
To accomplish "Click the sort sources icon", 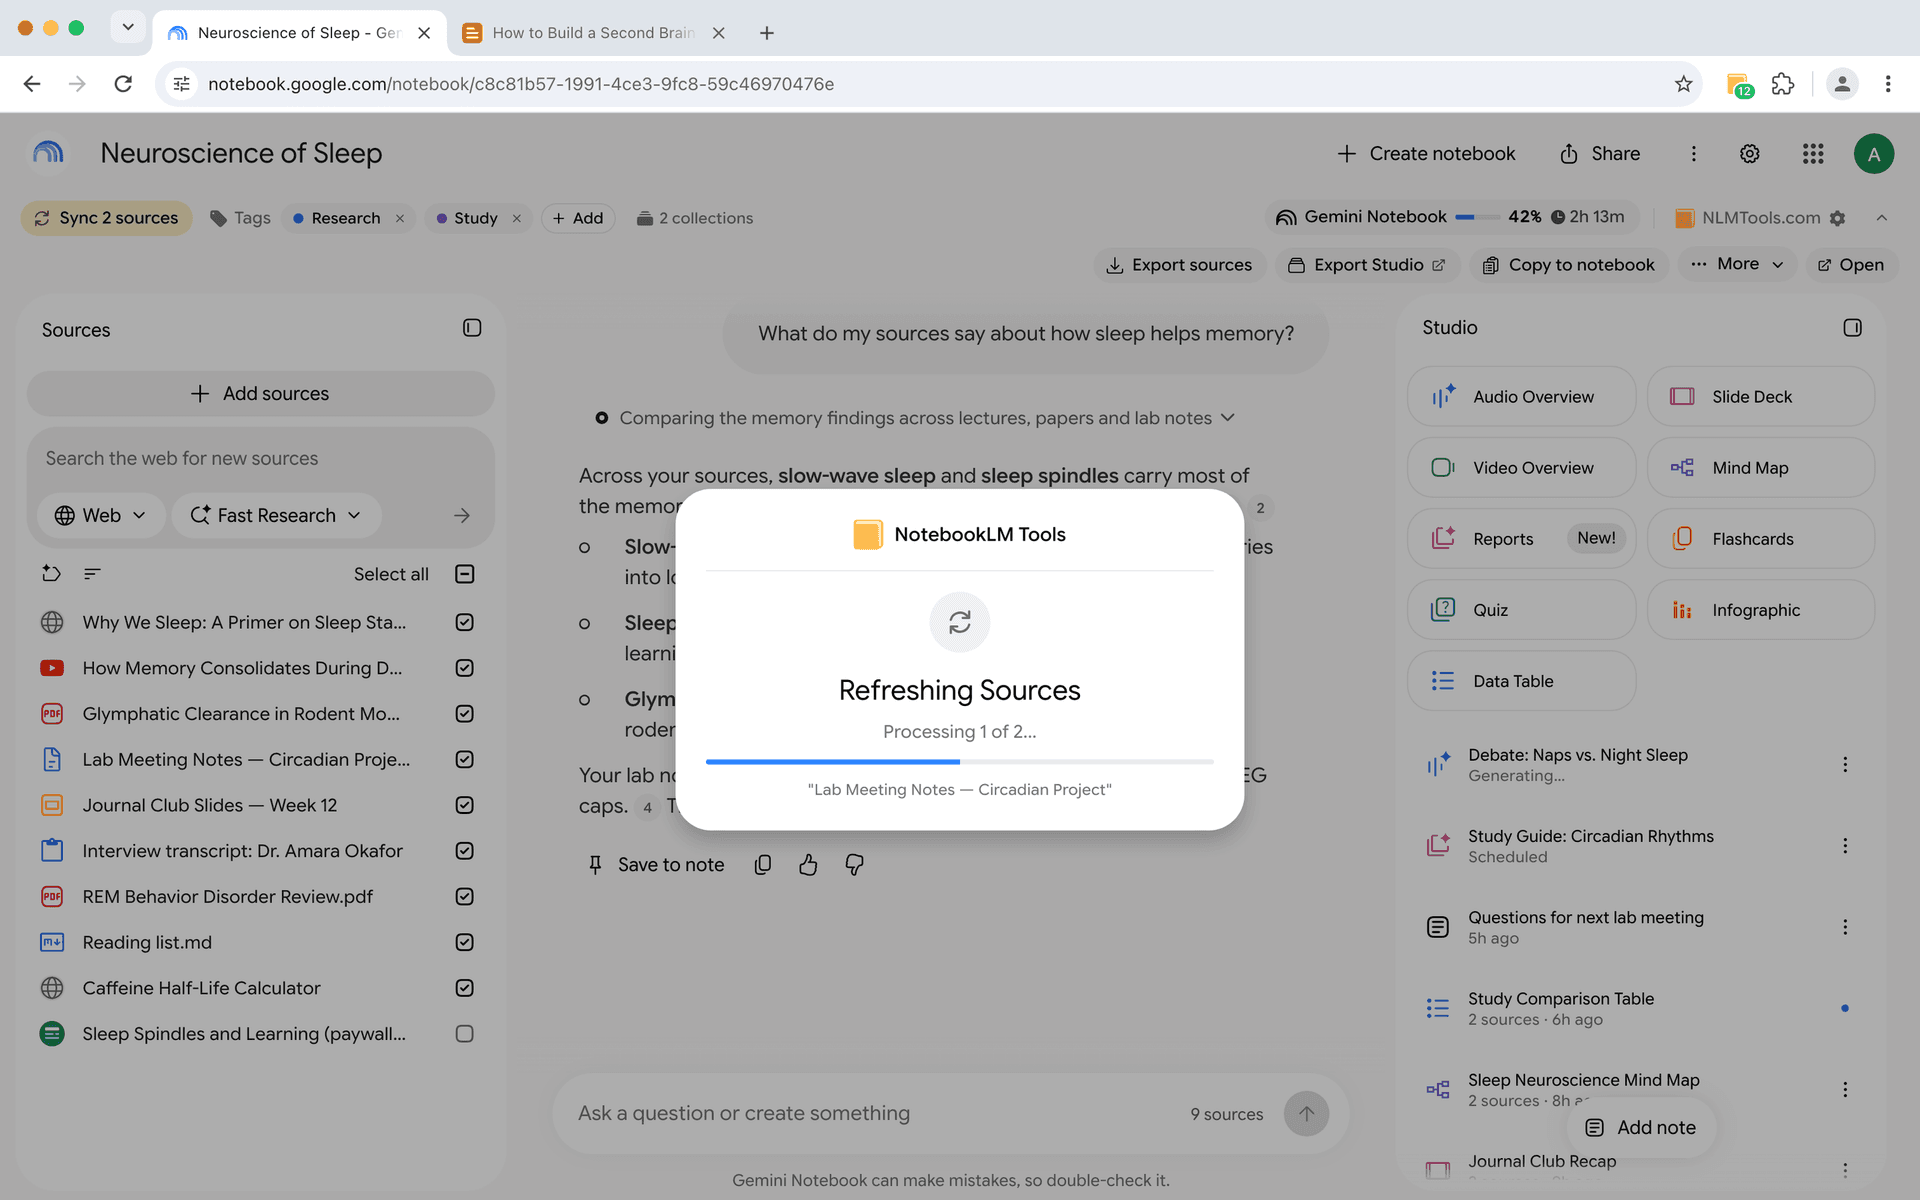I will 92,574.
